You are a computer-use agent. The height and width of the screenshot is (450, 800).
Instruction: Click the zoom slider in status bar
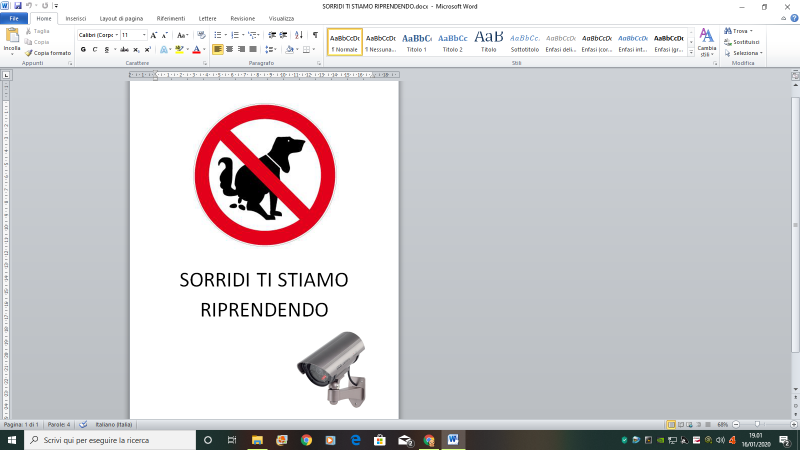point(757,424)
